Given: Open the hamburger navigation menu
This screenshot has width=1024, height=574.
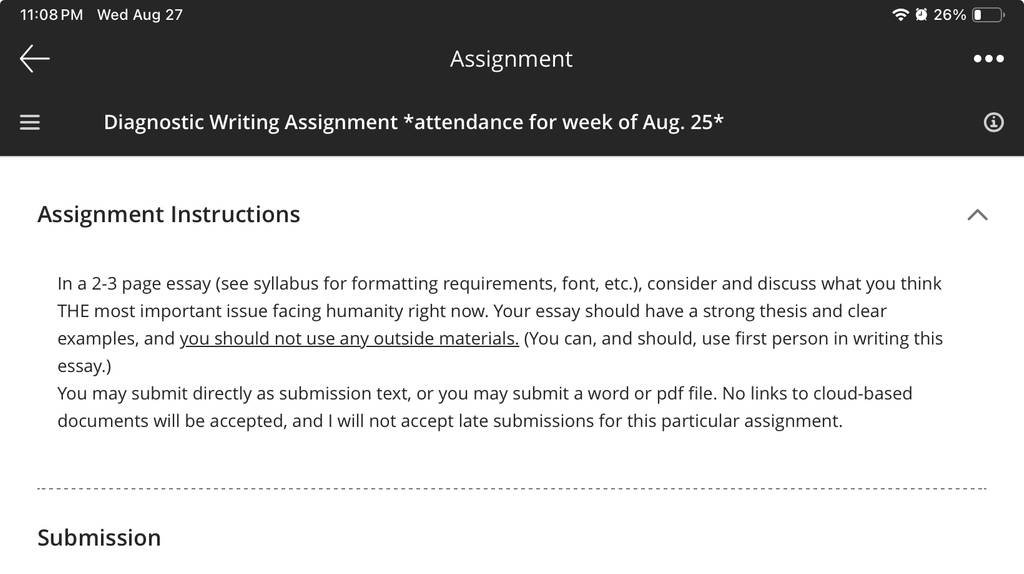Looking at the screenshot, I should click(x=29, y=122).
